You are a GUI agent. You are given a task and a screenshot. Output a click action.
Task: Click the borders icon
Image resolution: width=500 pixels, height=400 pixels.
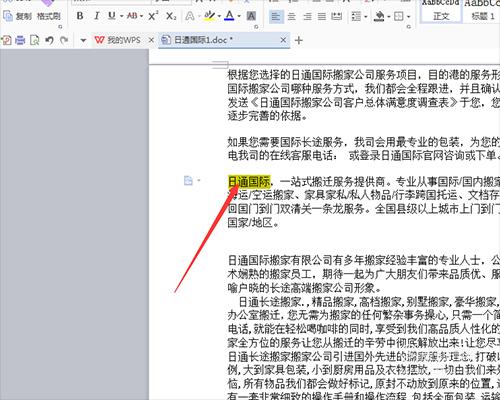coord(399,16)
